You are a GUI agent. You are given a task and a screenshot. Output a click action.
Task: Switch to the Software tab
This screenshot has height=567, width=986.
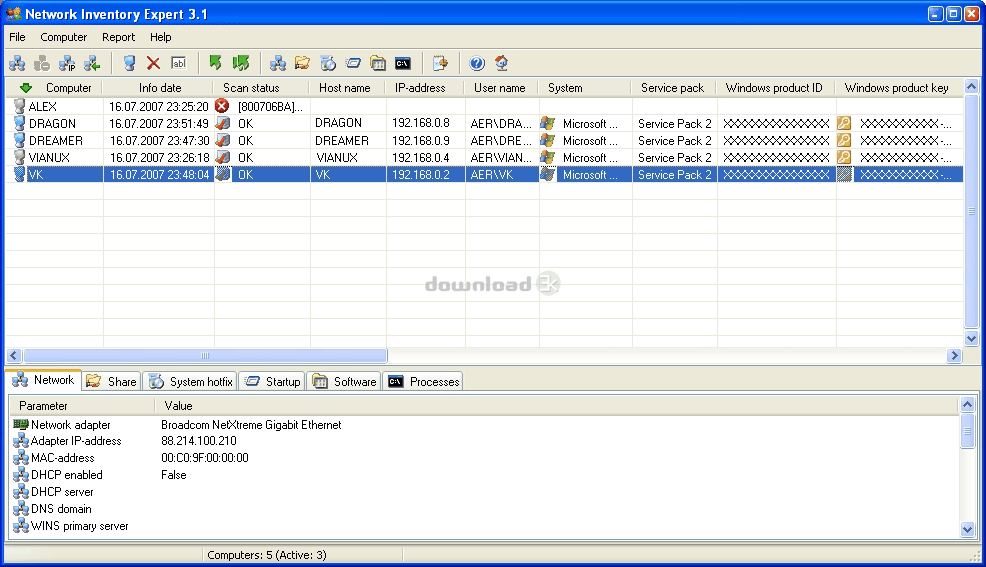(x=344, y=382)
